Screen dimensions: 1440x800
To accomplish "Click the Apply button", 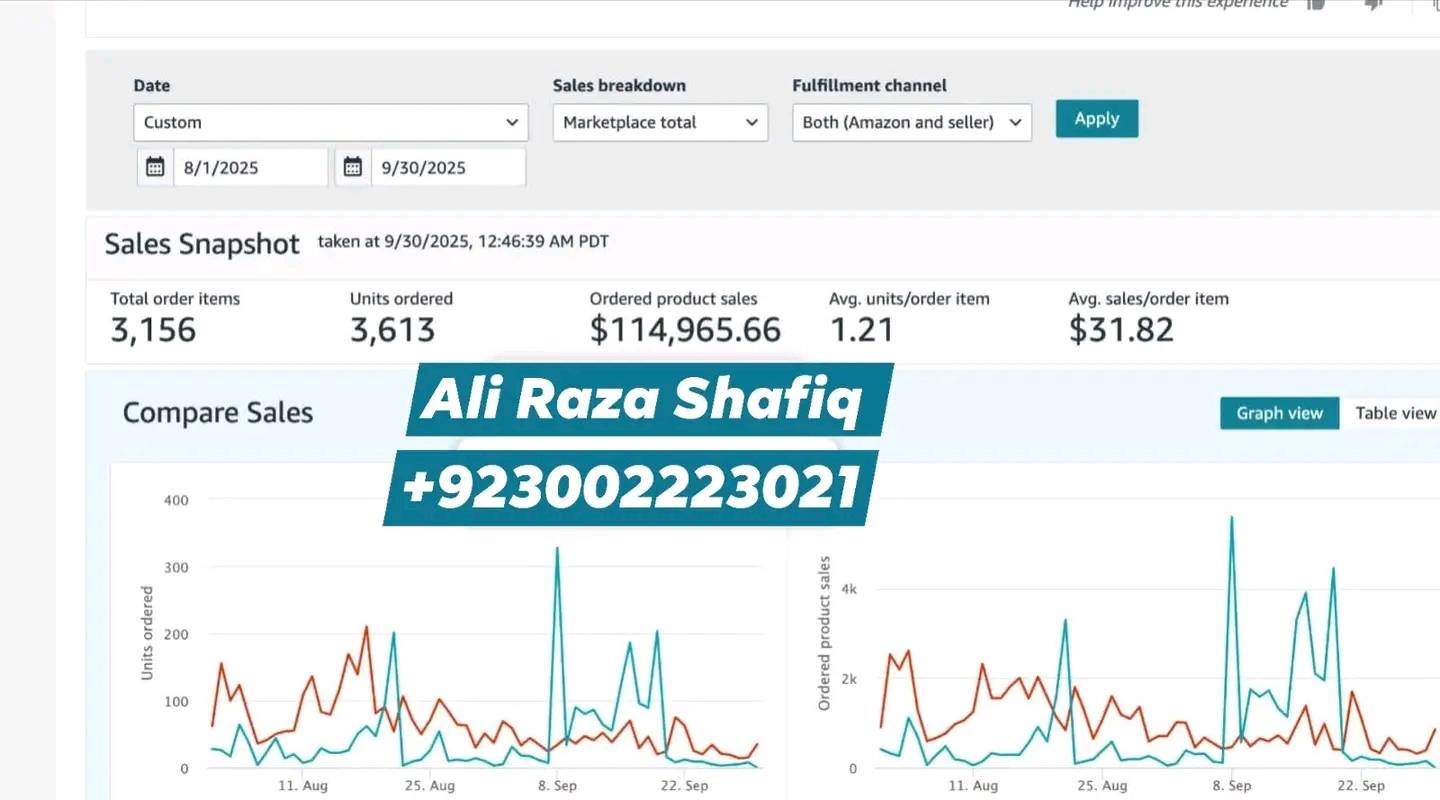I will pyautogui.click(x=1097, y=119).
